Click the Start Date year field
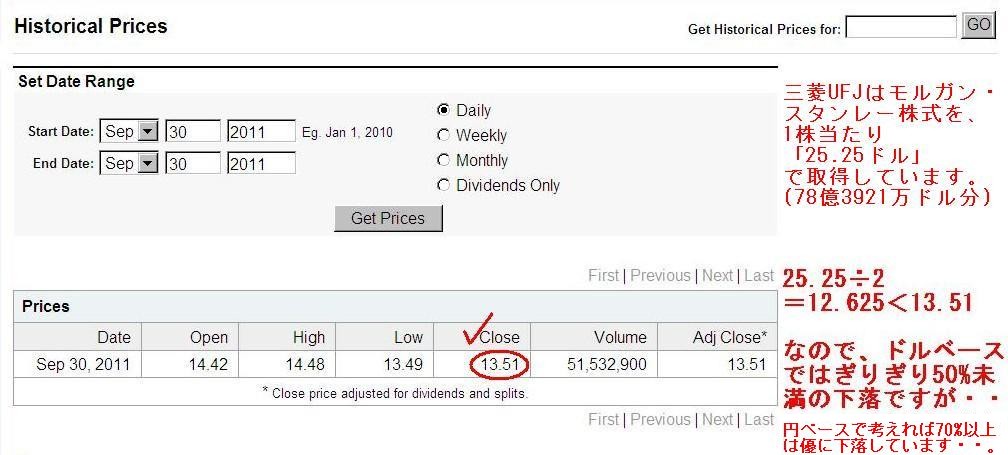The image size is (1008, 455). (262, 132)
